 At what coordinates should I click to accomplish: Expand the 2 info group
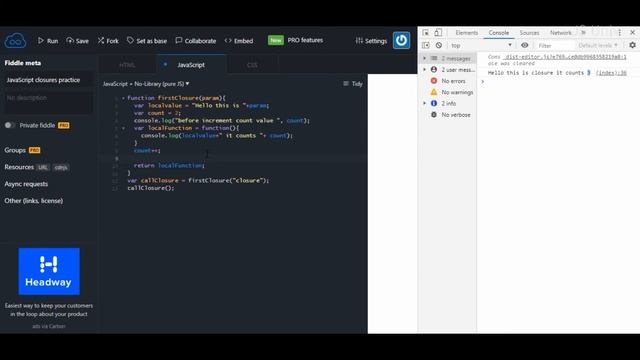(x=448, y=103)
